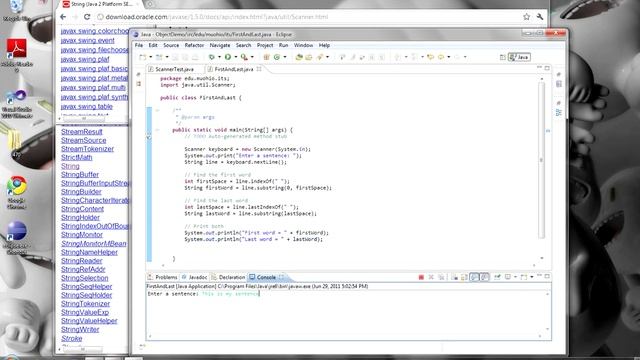Click the editor vertical scrollbar

(x=542, y=160)
